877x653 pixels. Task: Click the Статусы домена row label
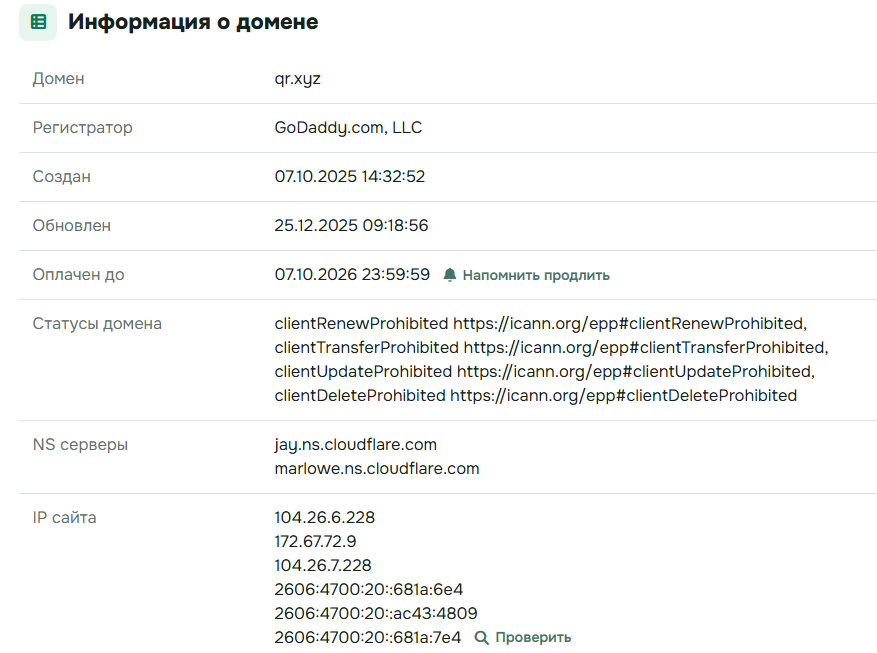pyautogui.click(x=97, y=324)
